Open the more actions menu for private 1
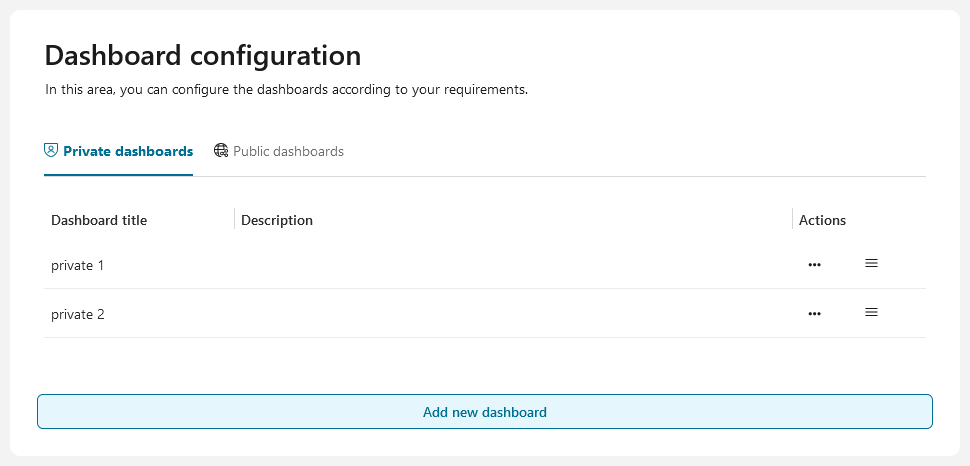 point(814,265)
